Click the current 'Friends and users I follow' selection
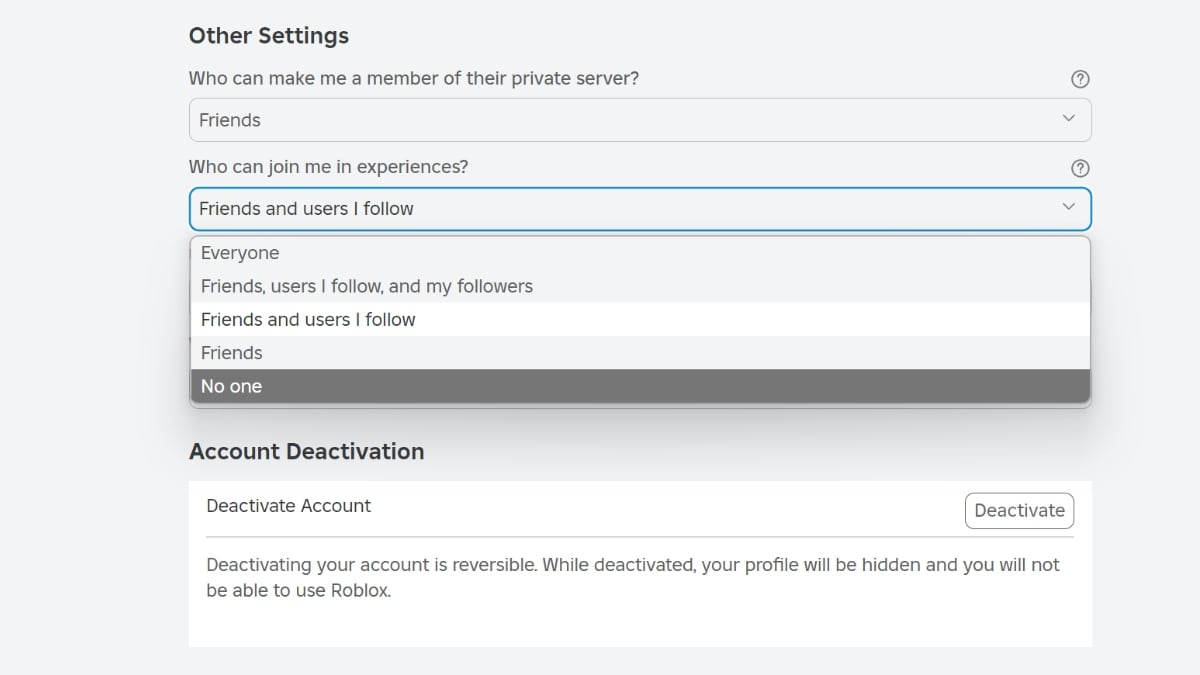 point(306,208)
